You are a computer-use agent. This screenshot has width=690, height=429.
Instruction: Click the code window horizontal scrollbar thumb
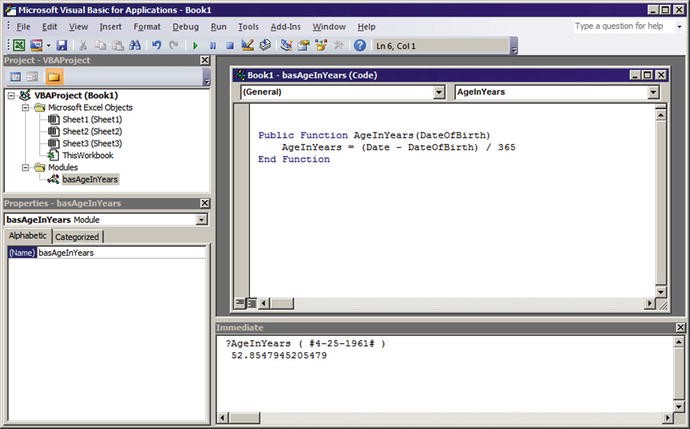282,303
